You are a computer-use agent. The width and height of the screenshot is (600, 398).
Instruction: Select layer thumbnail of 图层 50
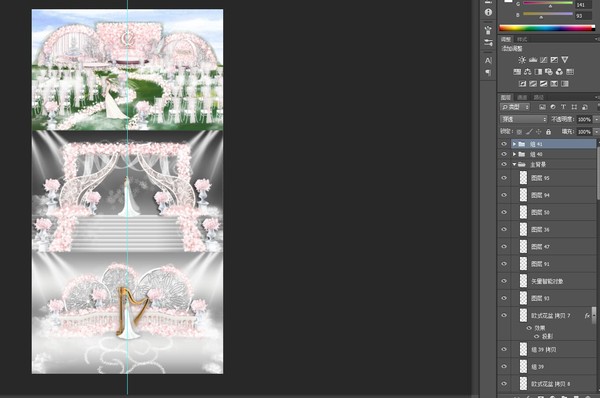[523, 212]
